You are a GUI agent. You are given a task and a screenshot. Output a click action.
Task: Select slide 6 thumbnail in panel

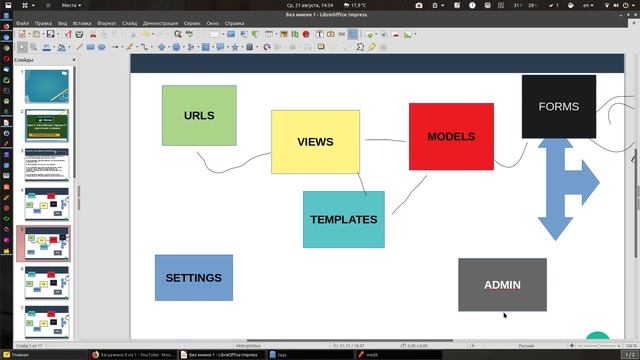click(47, 282)
